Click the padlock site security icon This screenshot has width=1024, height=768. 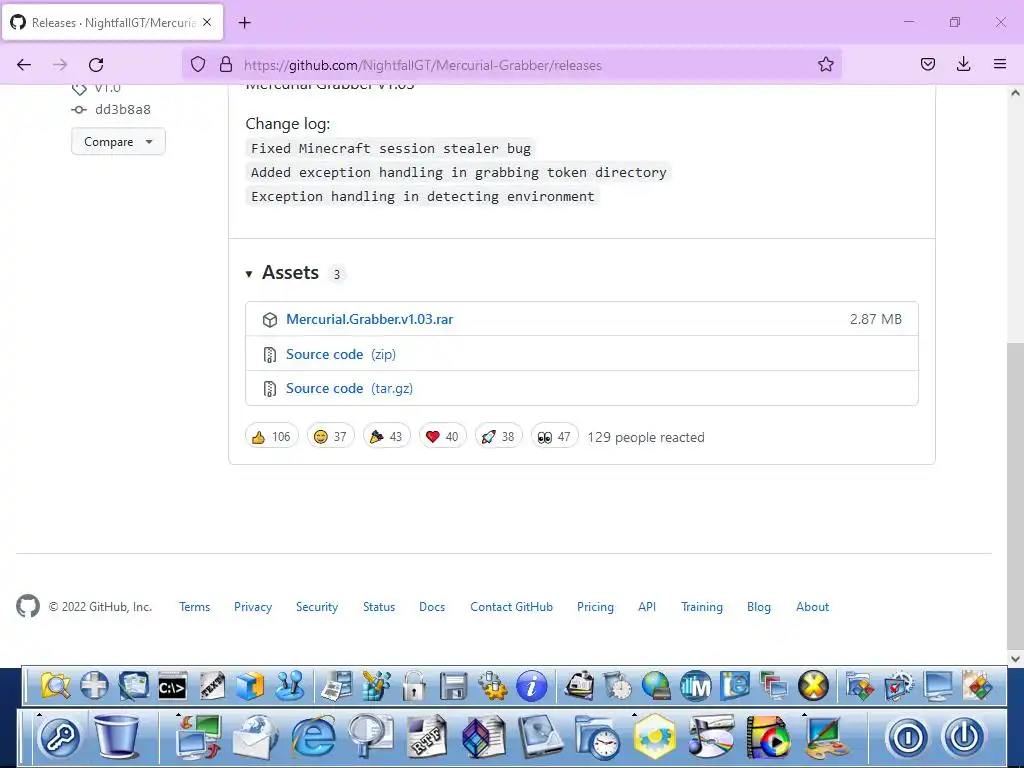click(226, 64)
